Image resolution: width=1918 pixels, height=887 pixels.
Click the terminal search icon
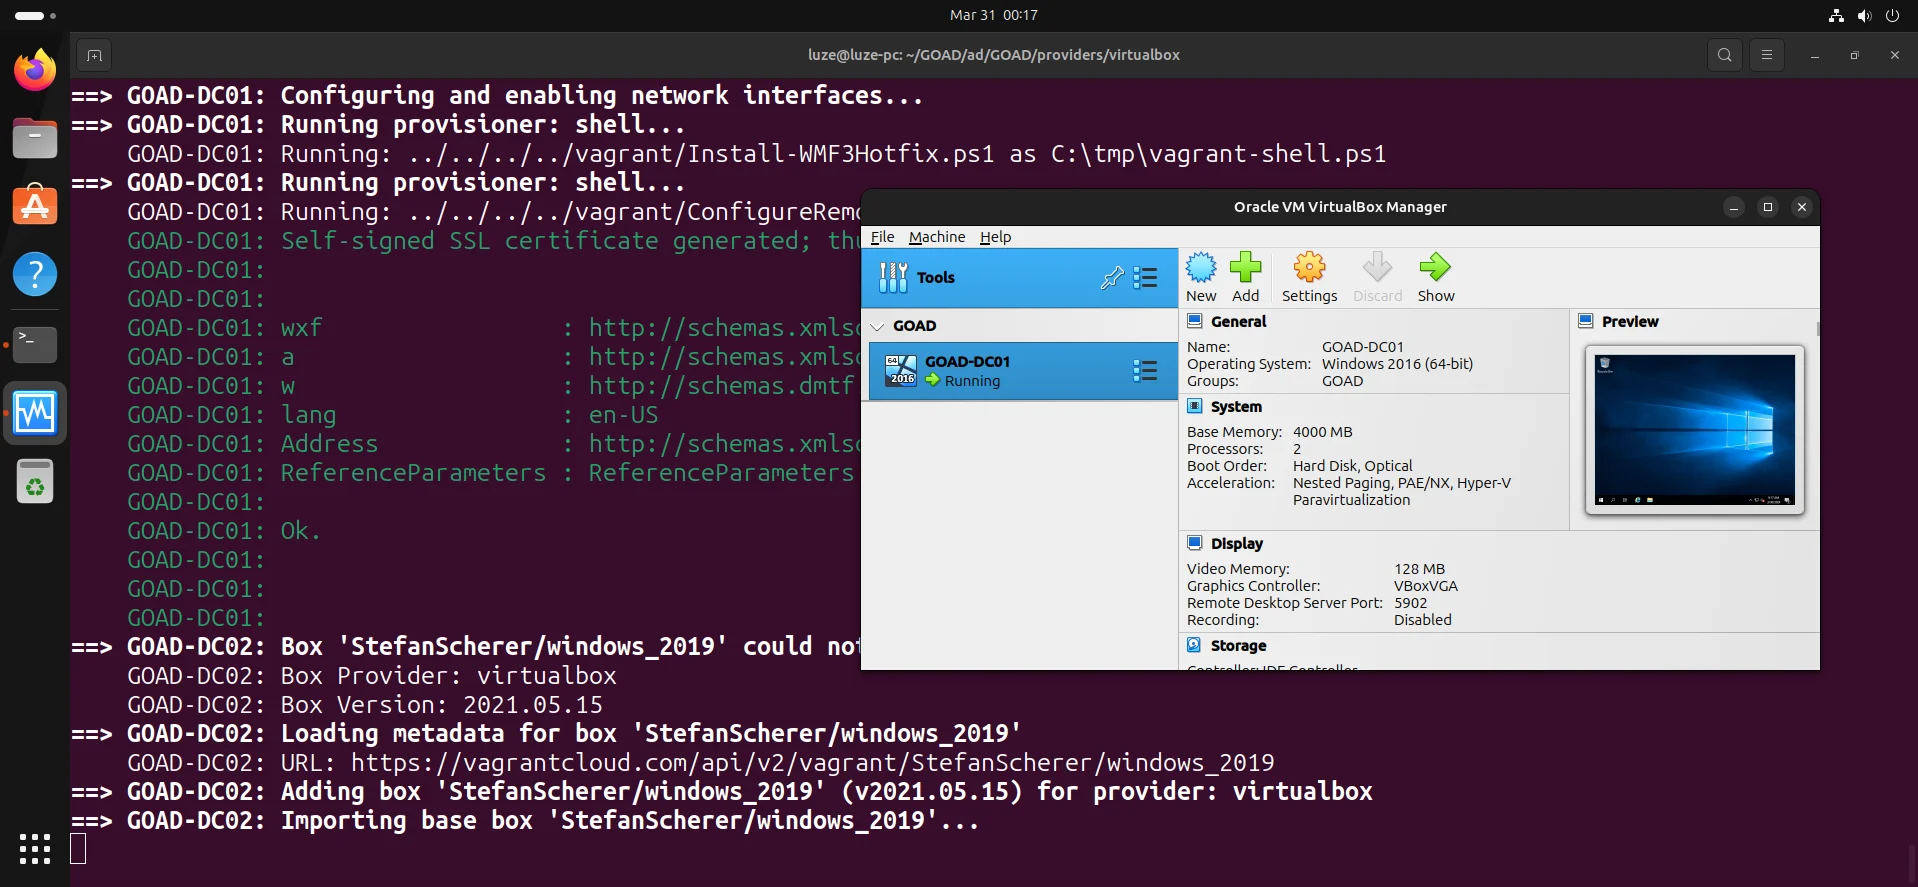click(x=1724, y=55)
